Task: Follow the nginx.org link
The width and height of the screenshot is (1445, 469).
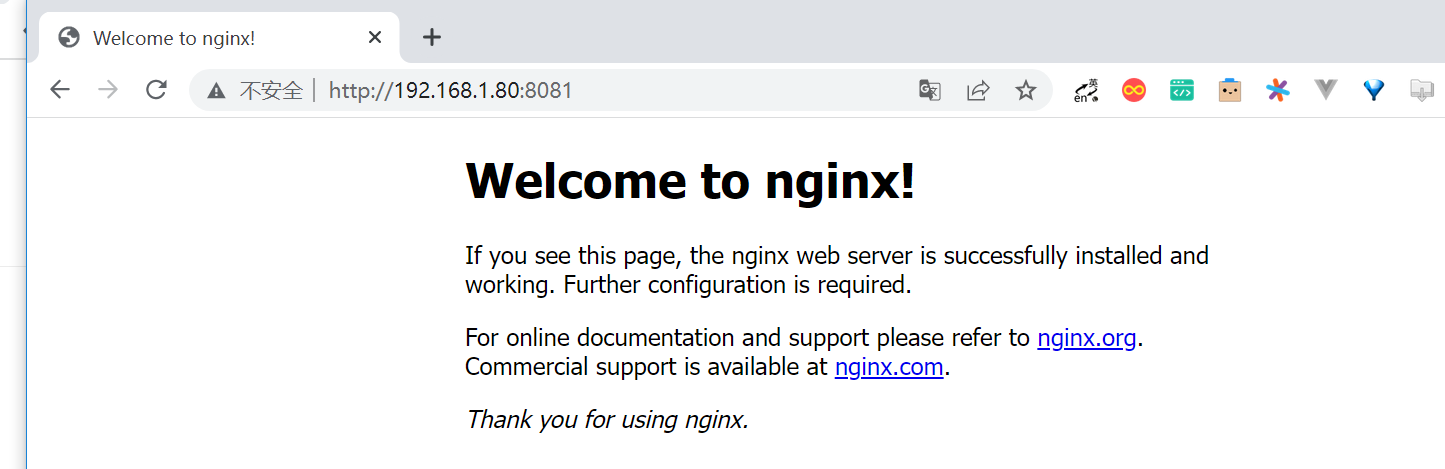Action: click(x=1087, y=338)
